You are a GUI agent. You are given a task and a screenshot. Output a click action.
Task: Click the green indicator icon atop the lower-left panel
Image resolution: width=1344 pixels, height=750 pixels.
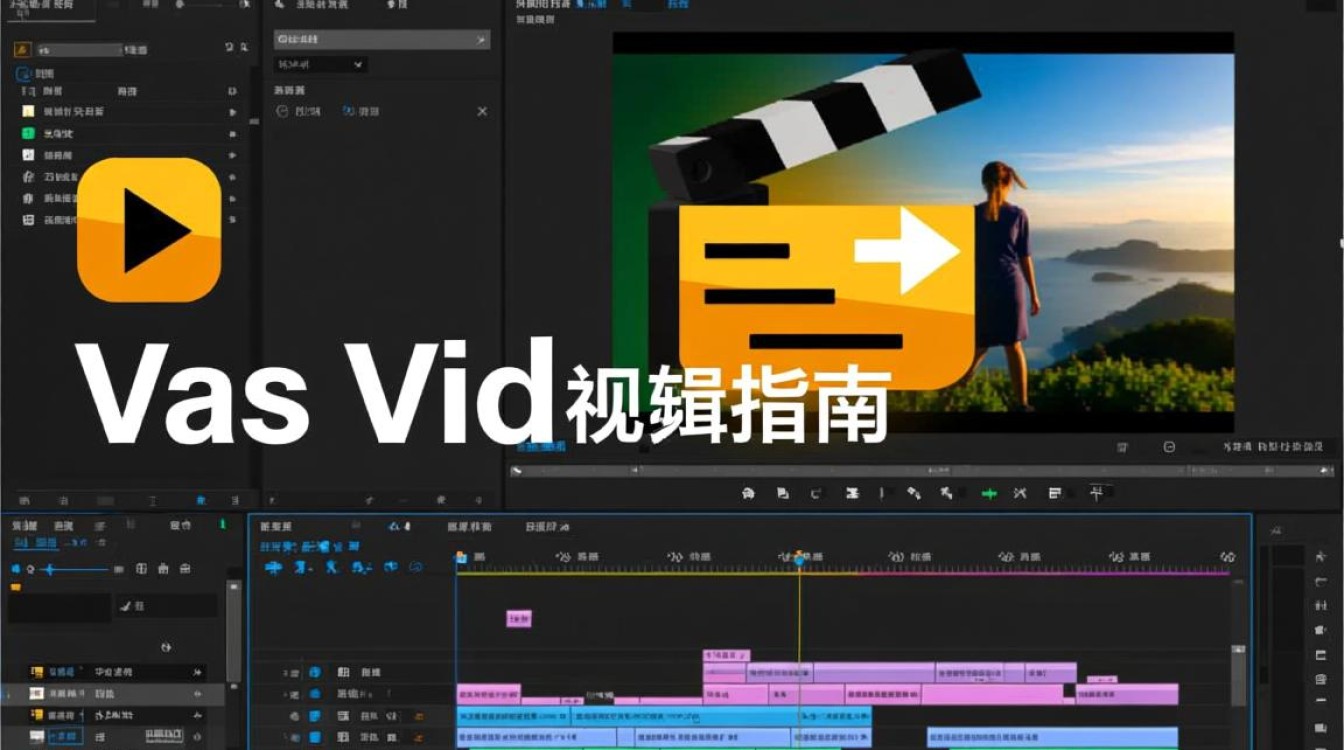pos(222,524)
